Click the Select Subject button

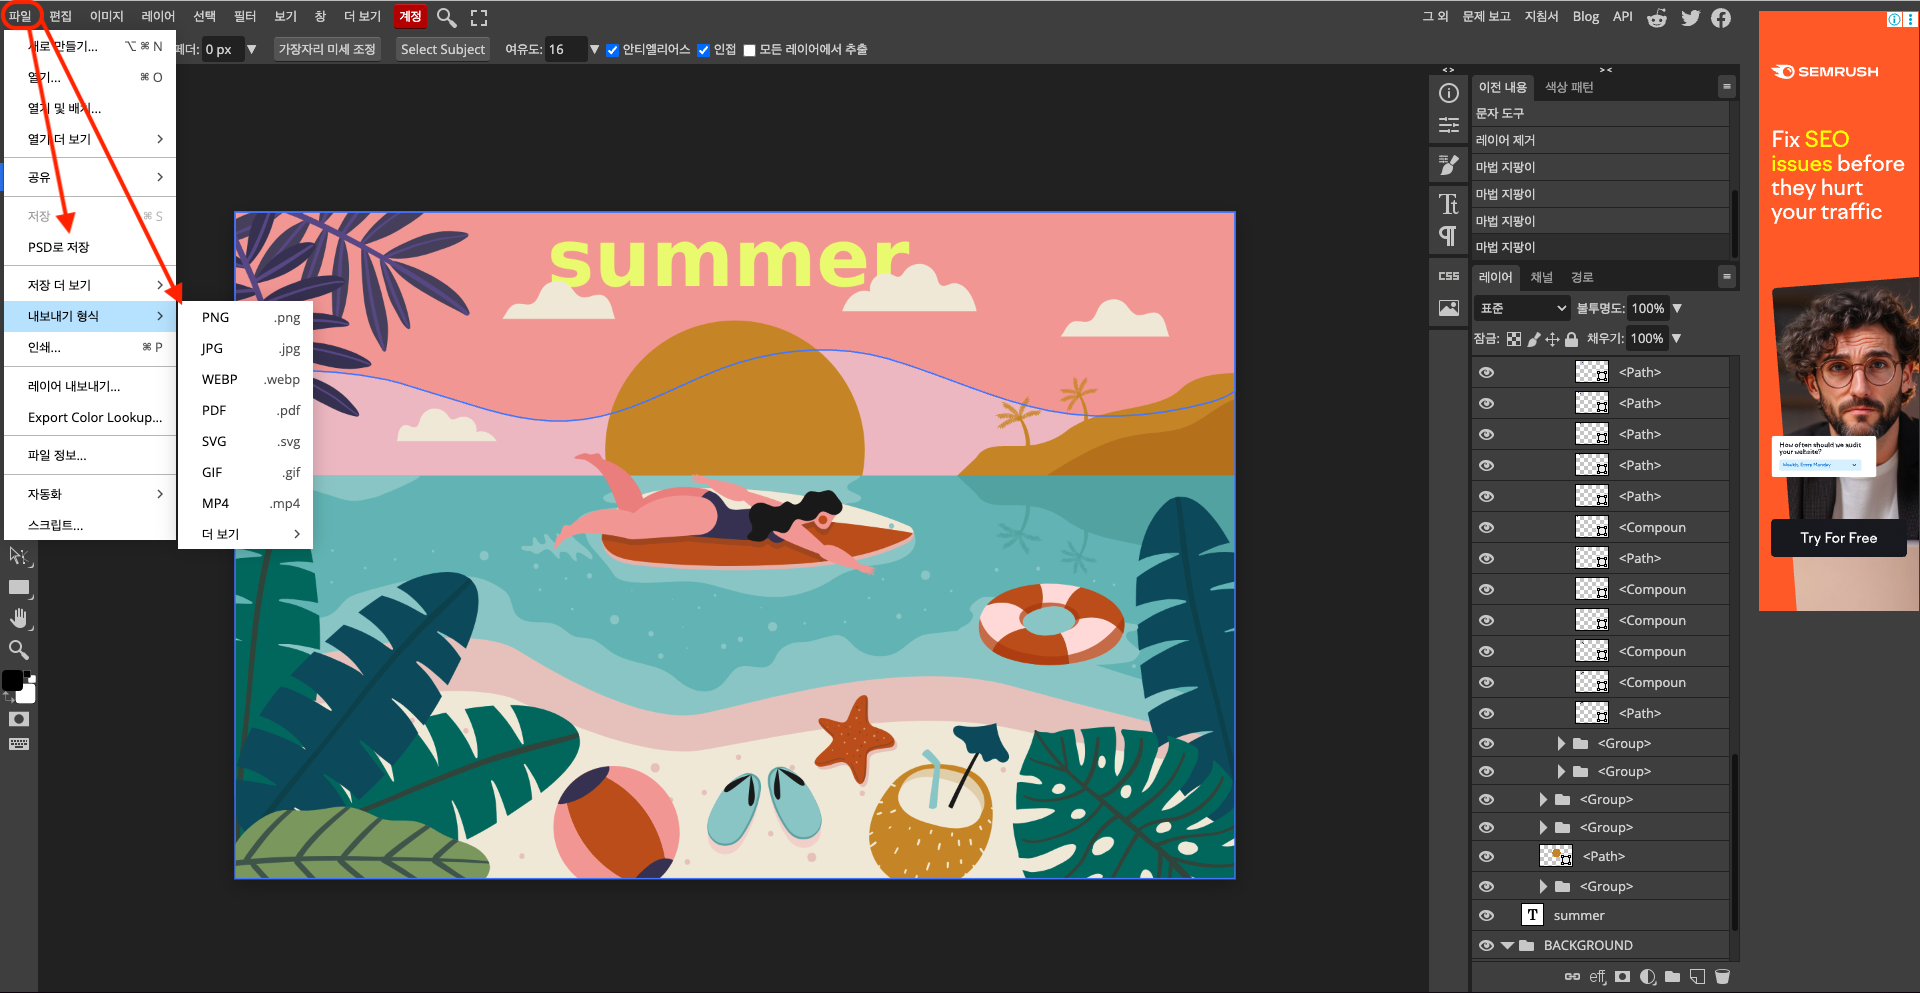442,49
